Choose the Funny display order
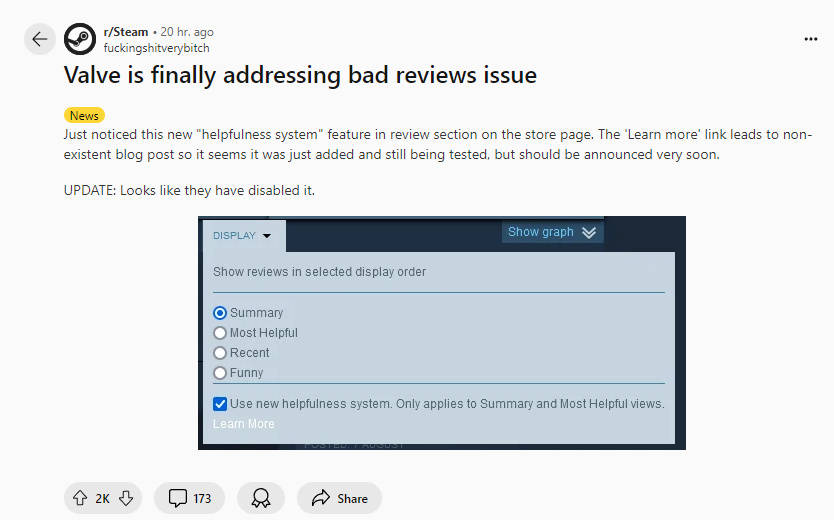834x520 pixels. pos(220,373)
